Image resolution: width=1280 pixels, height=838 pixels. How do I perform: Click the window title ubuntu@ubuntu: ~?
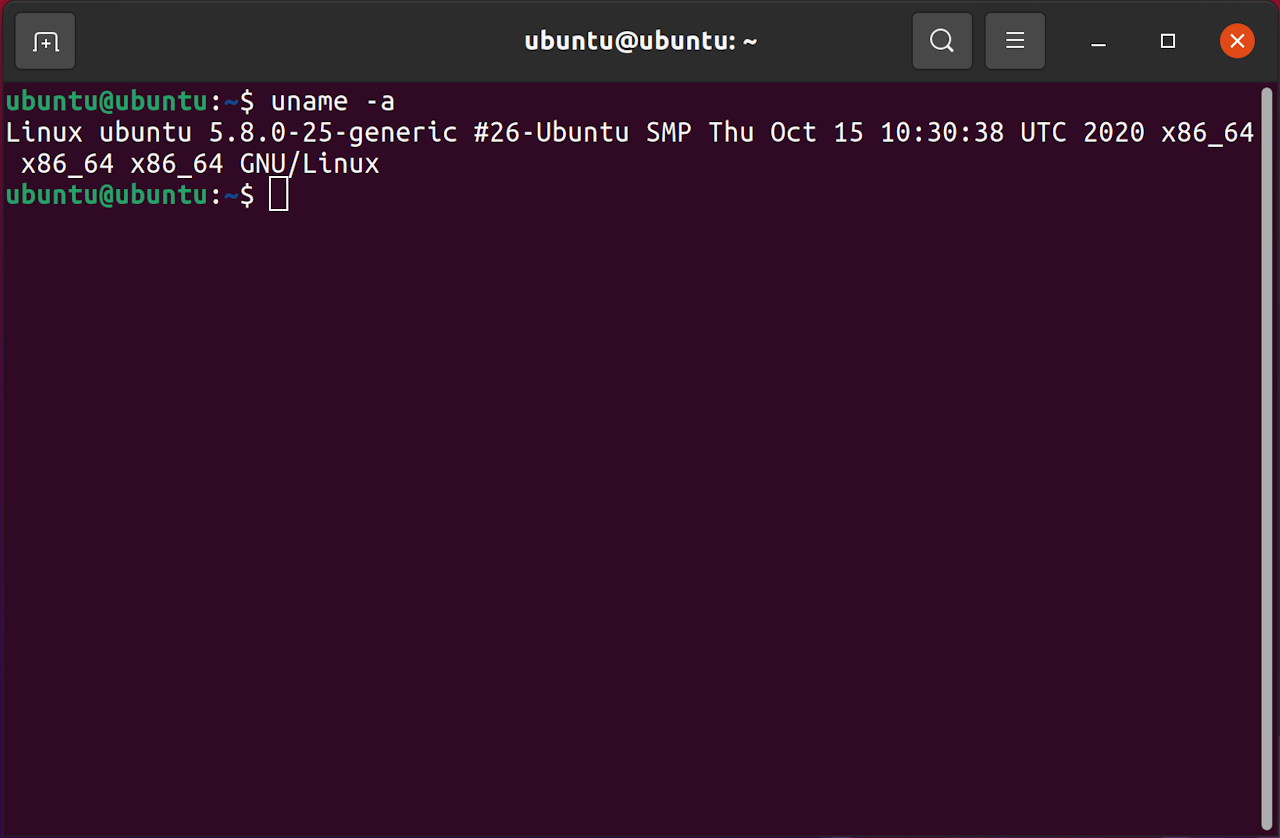[641, 41]
